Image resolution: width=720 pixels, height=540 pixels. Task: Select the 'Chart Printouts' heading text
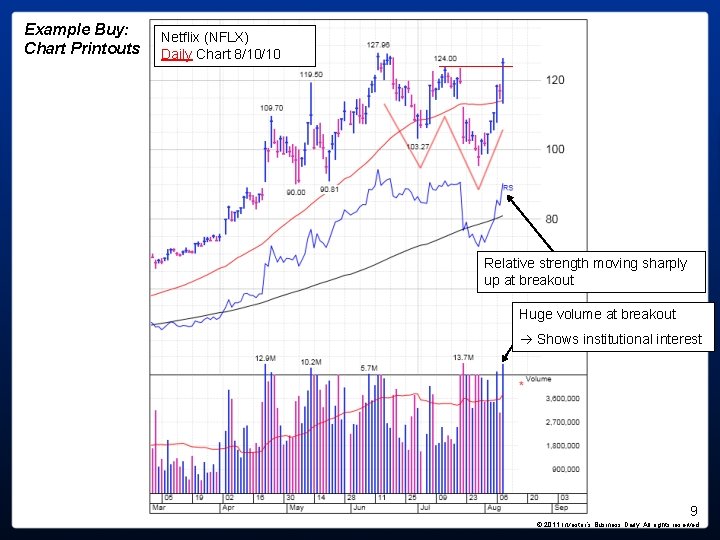(82, 48)
